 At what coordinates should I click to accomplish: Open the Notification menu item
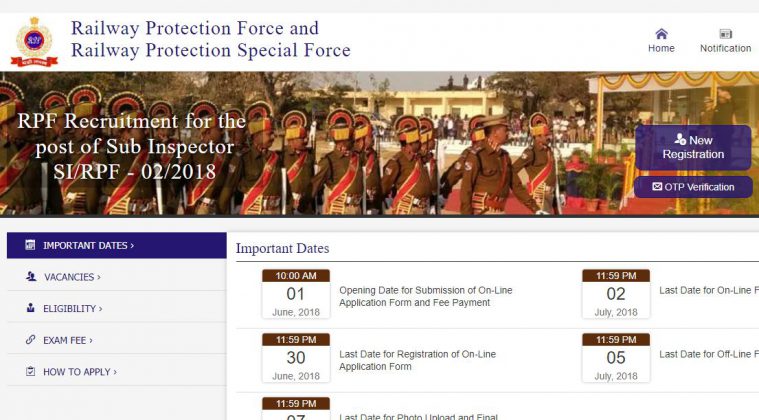[x=725, y=41]
